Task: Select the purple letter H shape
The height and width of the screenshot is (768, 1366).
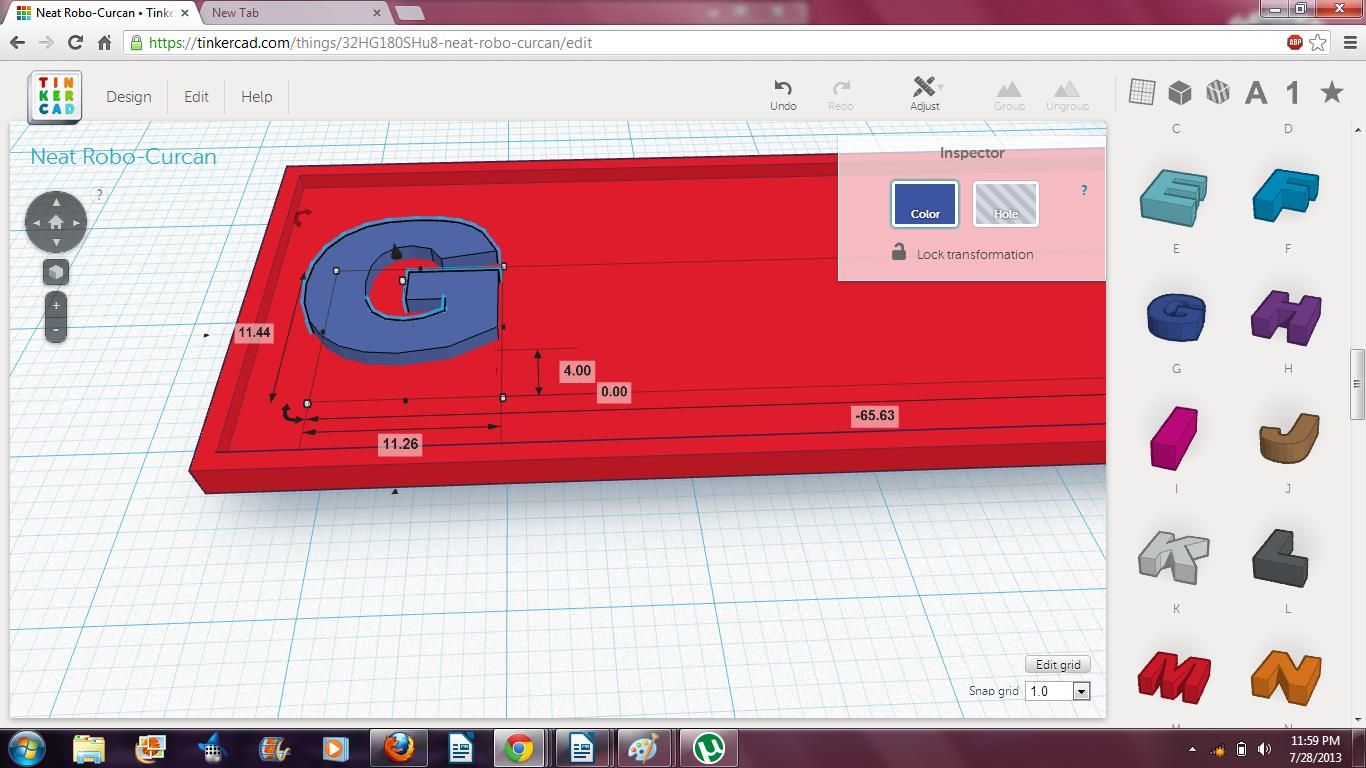Action: 1287,315
